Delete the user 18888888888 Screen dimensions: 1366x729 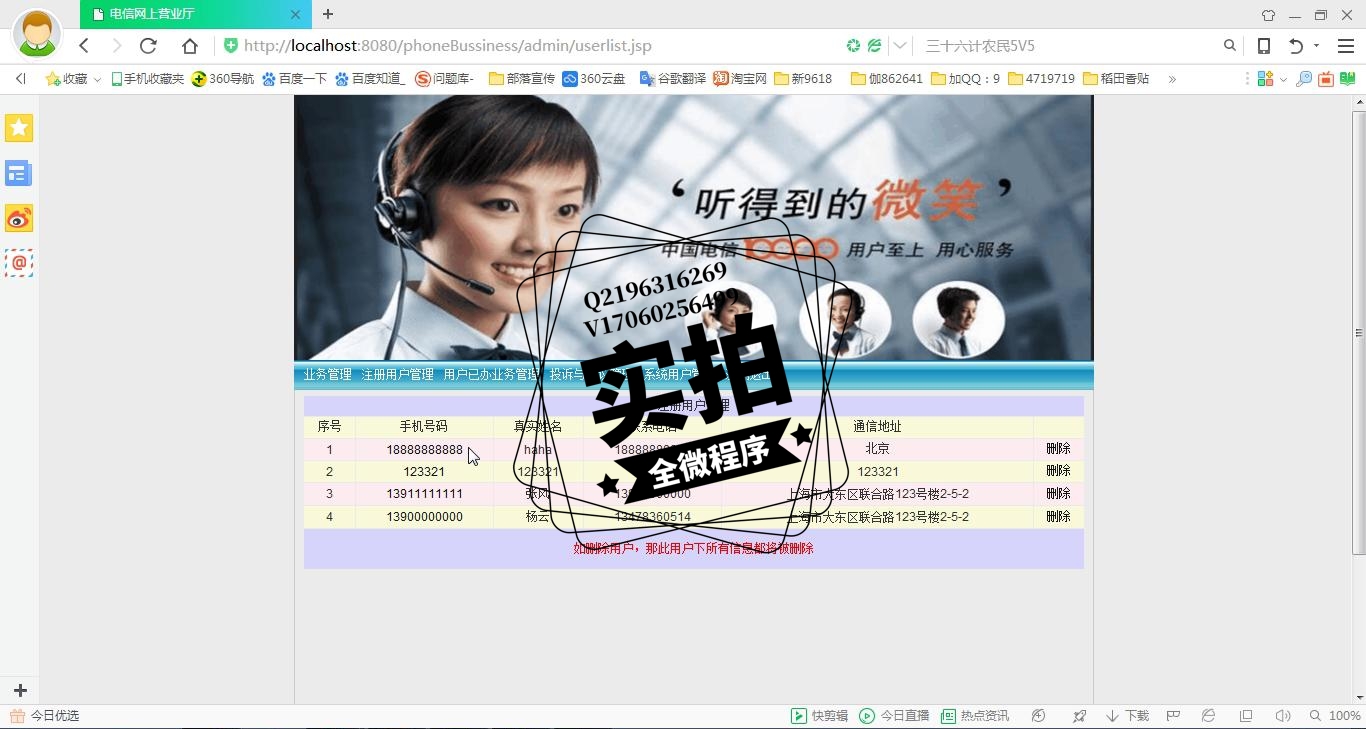(x=1058, y=449)
